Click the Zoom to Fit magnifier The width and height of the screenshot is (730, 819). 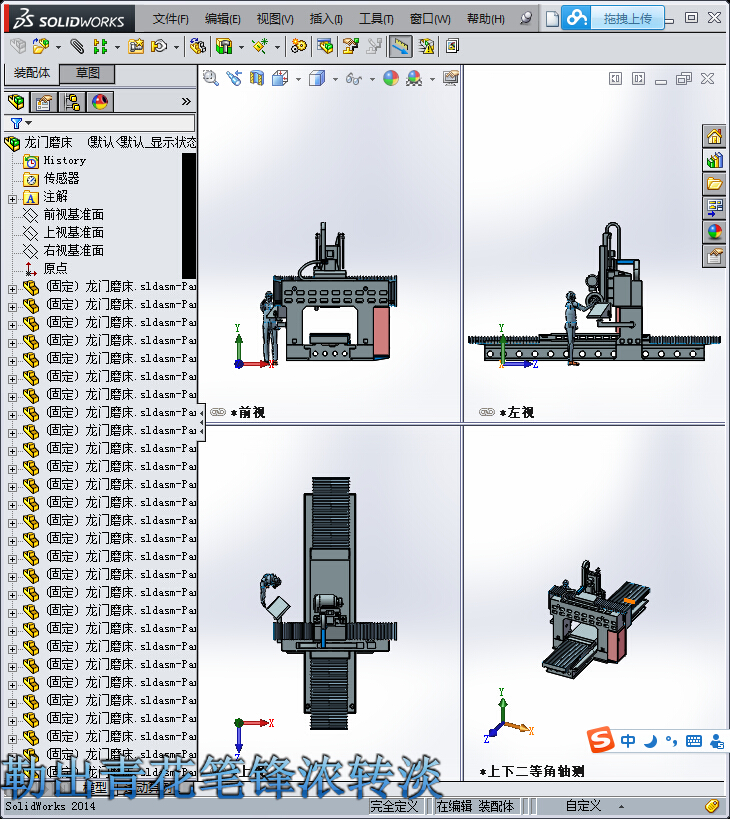pos(210,78)
